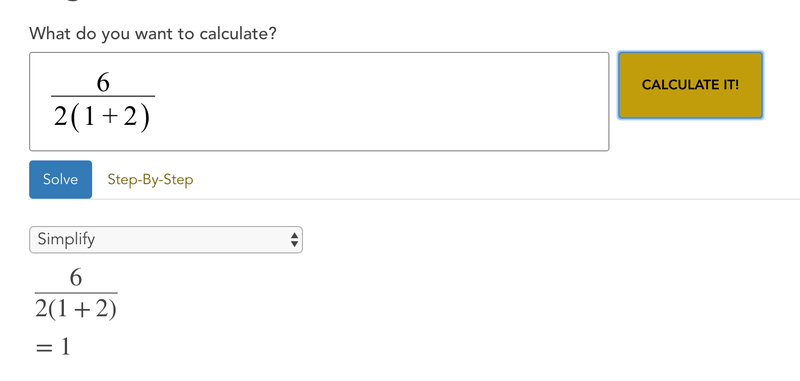This screenshot has height=381, width=800.
Task: Select the Solve tab
Action: point(60,180)
